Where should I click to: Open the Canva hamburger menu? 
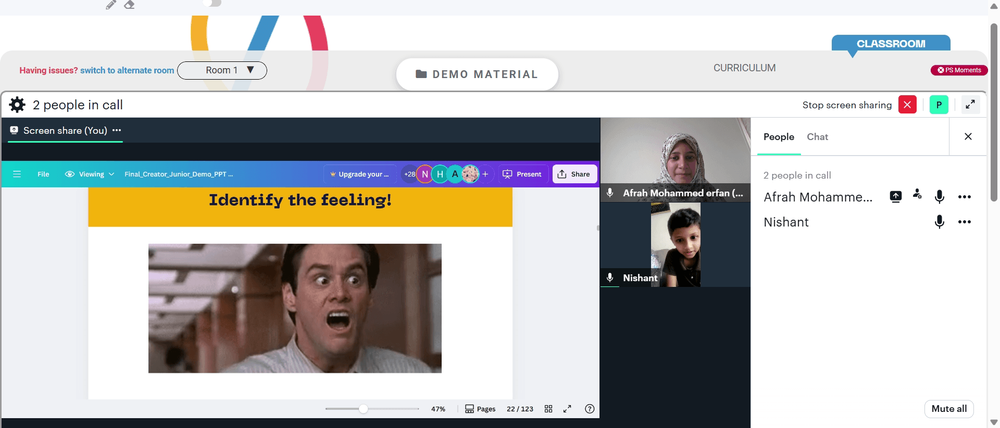pyautogui.click(x=17, y=173)
